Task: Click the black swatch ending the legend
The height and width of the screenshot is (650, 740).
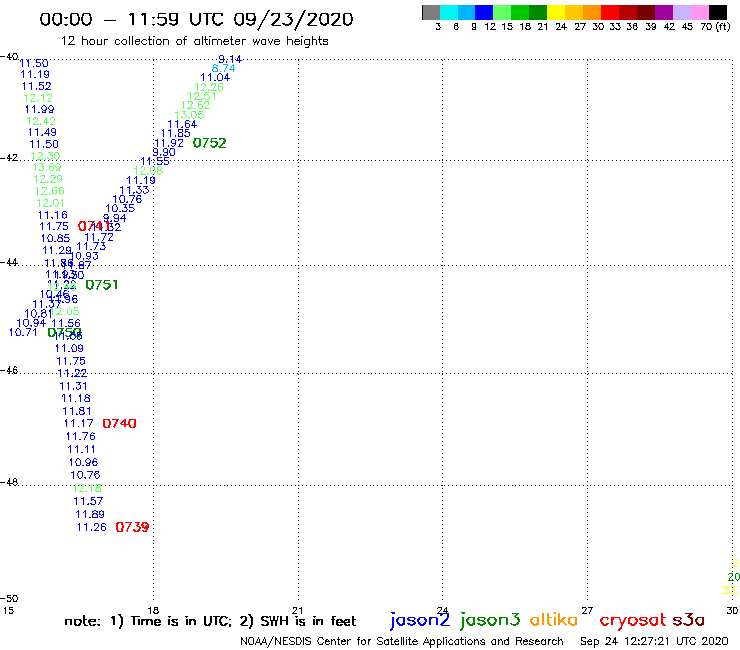Action: coord(717,12)
